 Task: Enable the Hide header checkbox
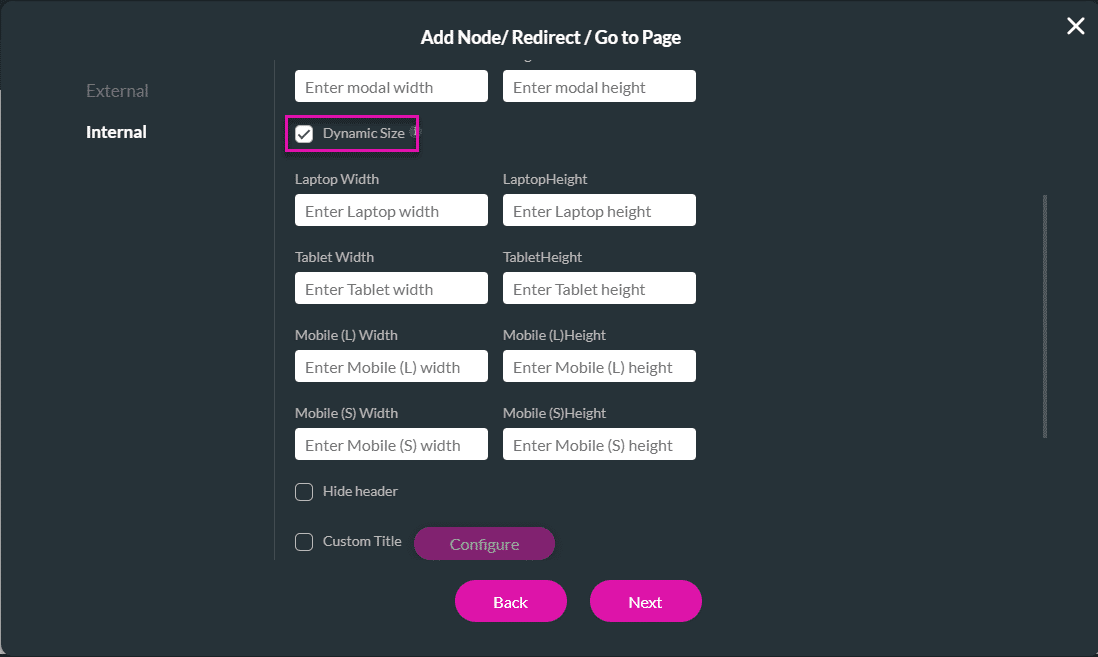(x=304, y=492)
